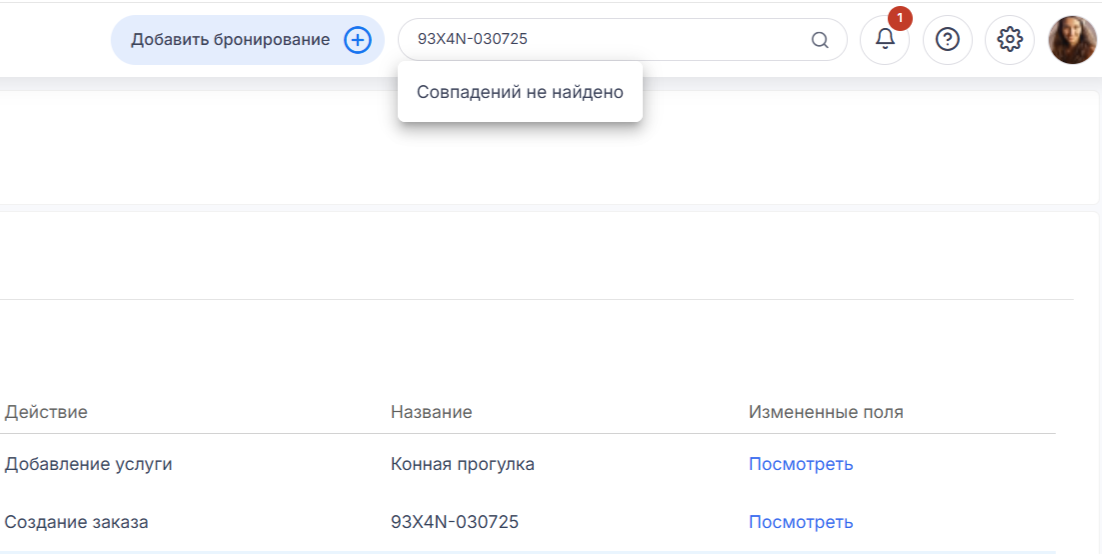The image size is (1102, 554).
Task: Select the Добавление услуги row
Action: tap(527, 464)
